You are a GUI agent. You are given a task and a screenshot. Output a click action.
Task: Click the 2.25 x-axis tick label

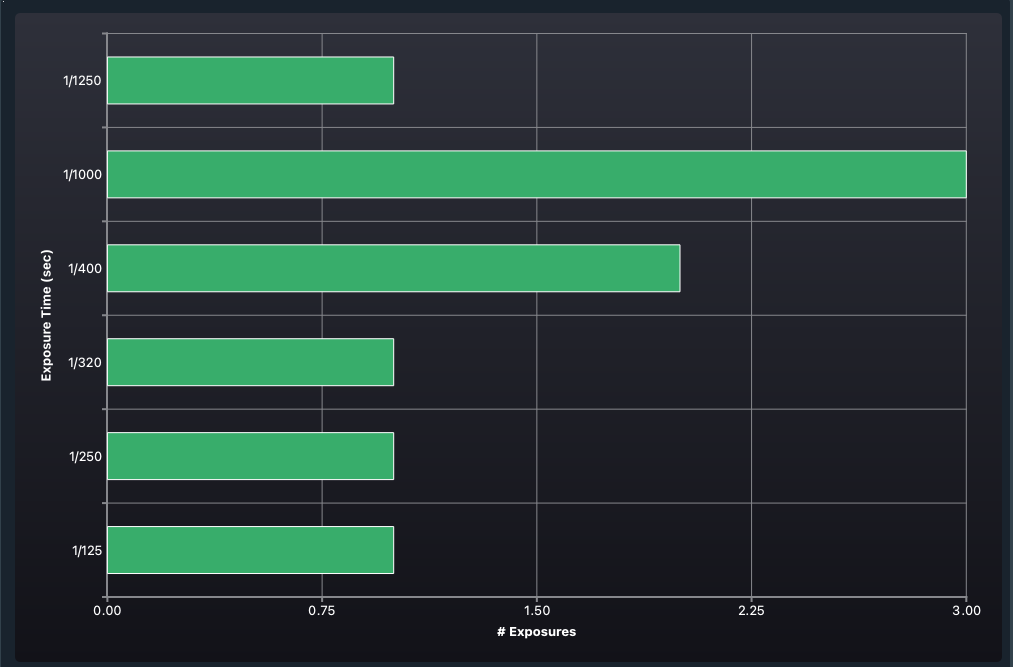(751, 610)
